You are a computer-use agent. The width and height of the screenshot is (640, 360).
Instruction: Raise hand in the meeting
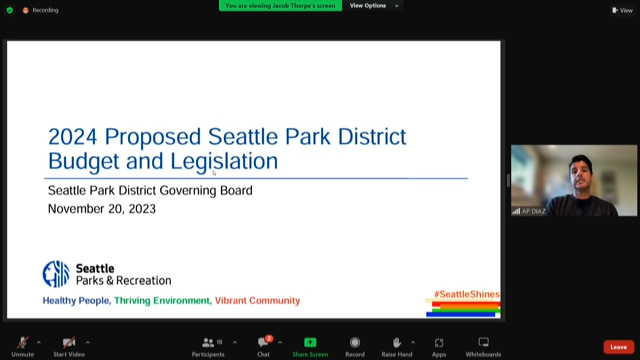397,347
